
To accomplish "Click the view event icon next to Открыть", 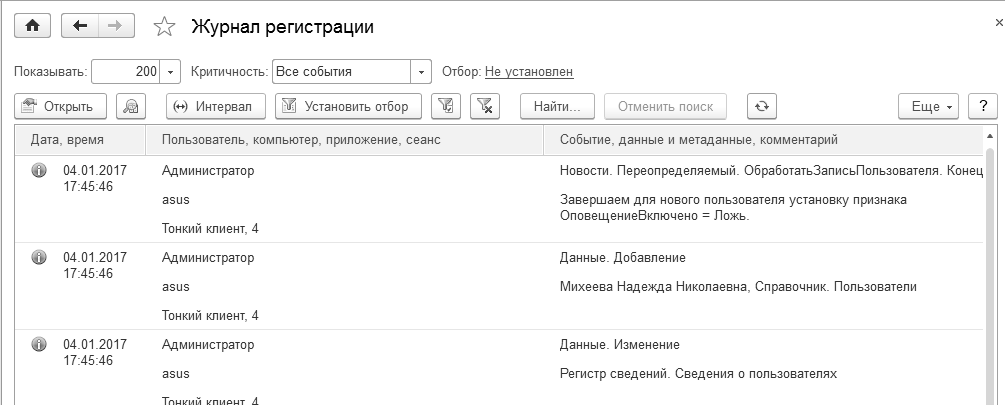I will (132, 106).
